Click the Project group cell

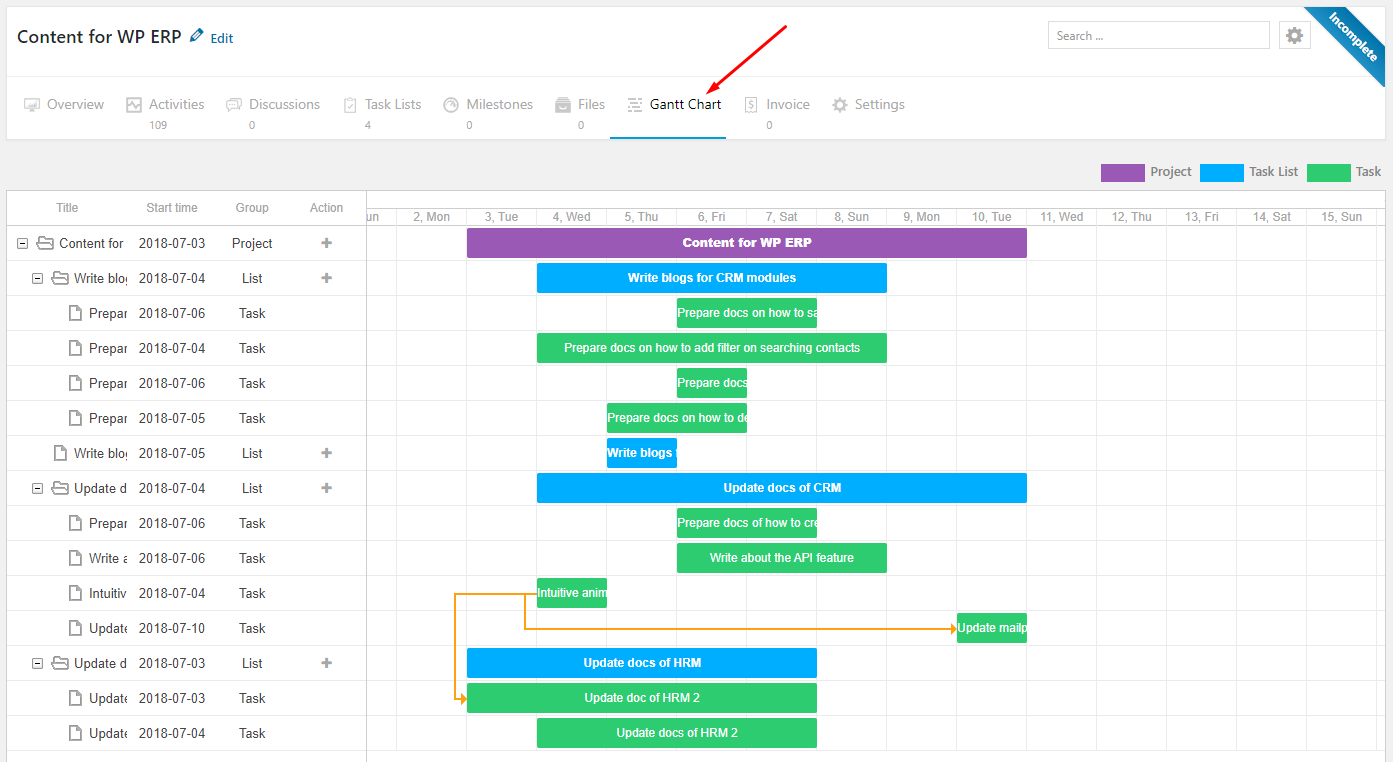coord(252,243)
